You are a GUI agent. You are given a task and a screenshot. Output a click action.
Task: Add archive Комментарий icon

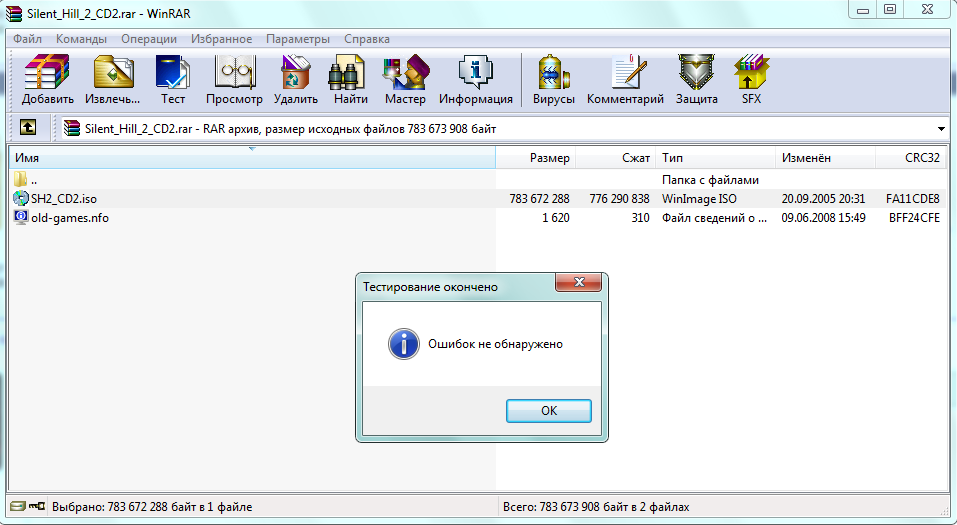[x=628, y=72]
